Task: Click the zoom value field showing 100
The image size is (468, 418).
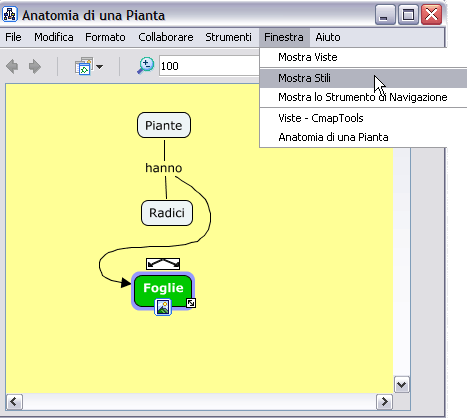Action: [x=209, y=66]
